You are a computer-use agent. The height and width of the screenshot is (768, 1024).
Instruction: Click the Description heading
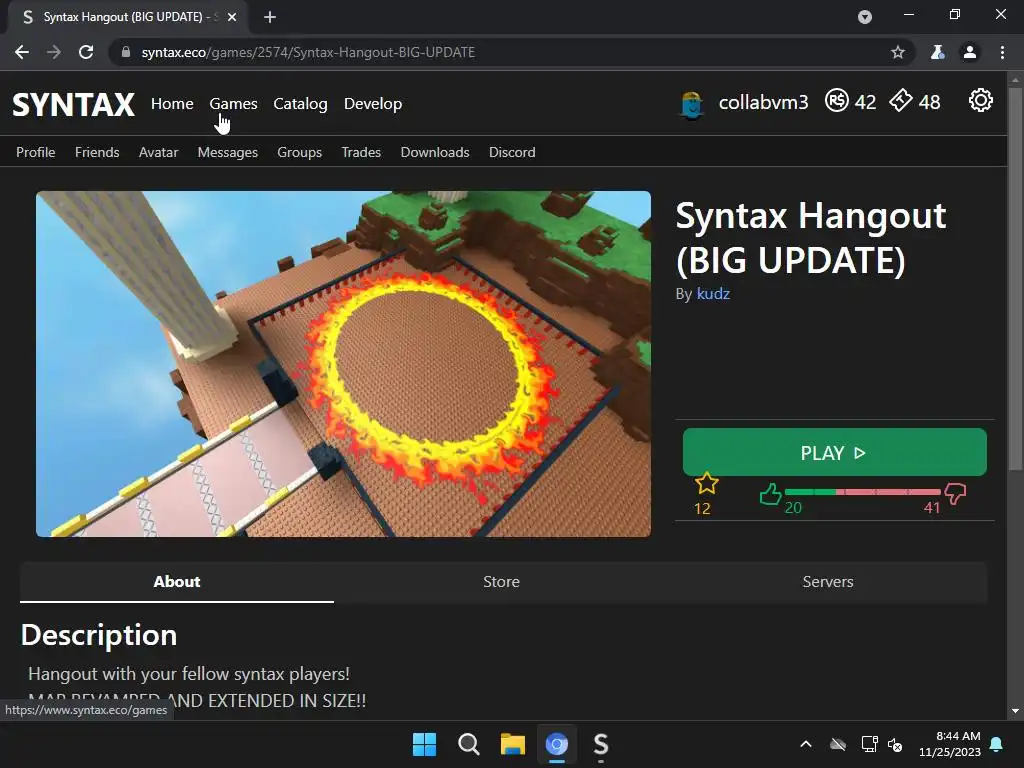pos(99,635)
